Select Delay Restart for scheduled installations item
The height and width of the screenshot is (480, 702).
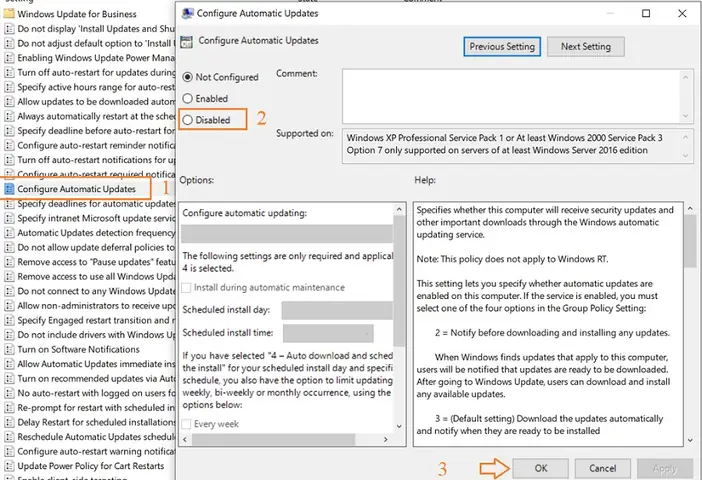(96, 422)
